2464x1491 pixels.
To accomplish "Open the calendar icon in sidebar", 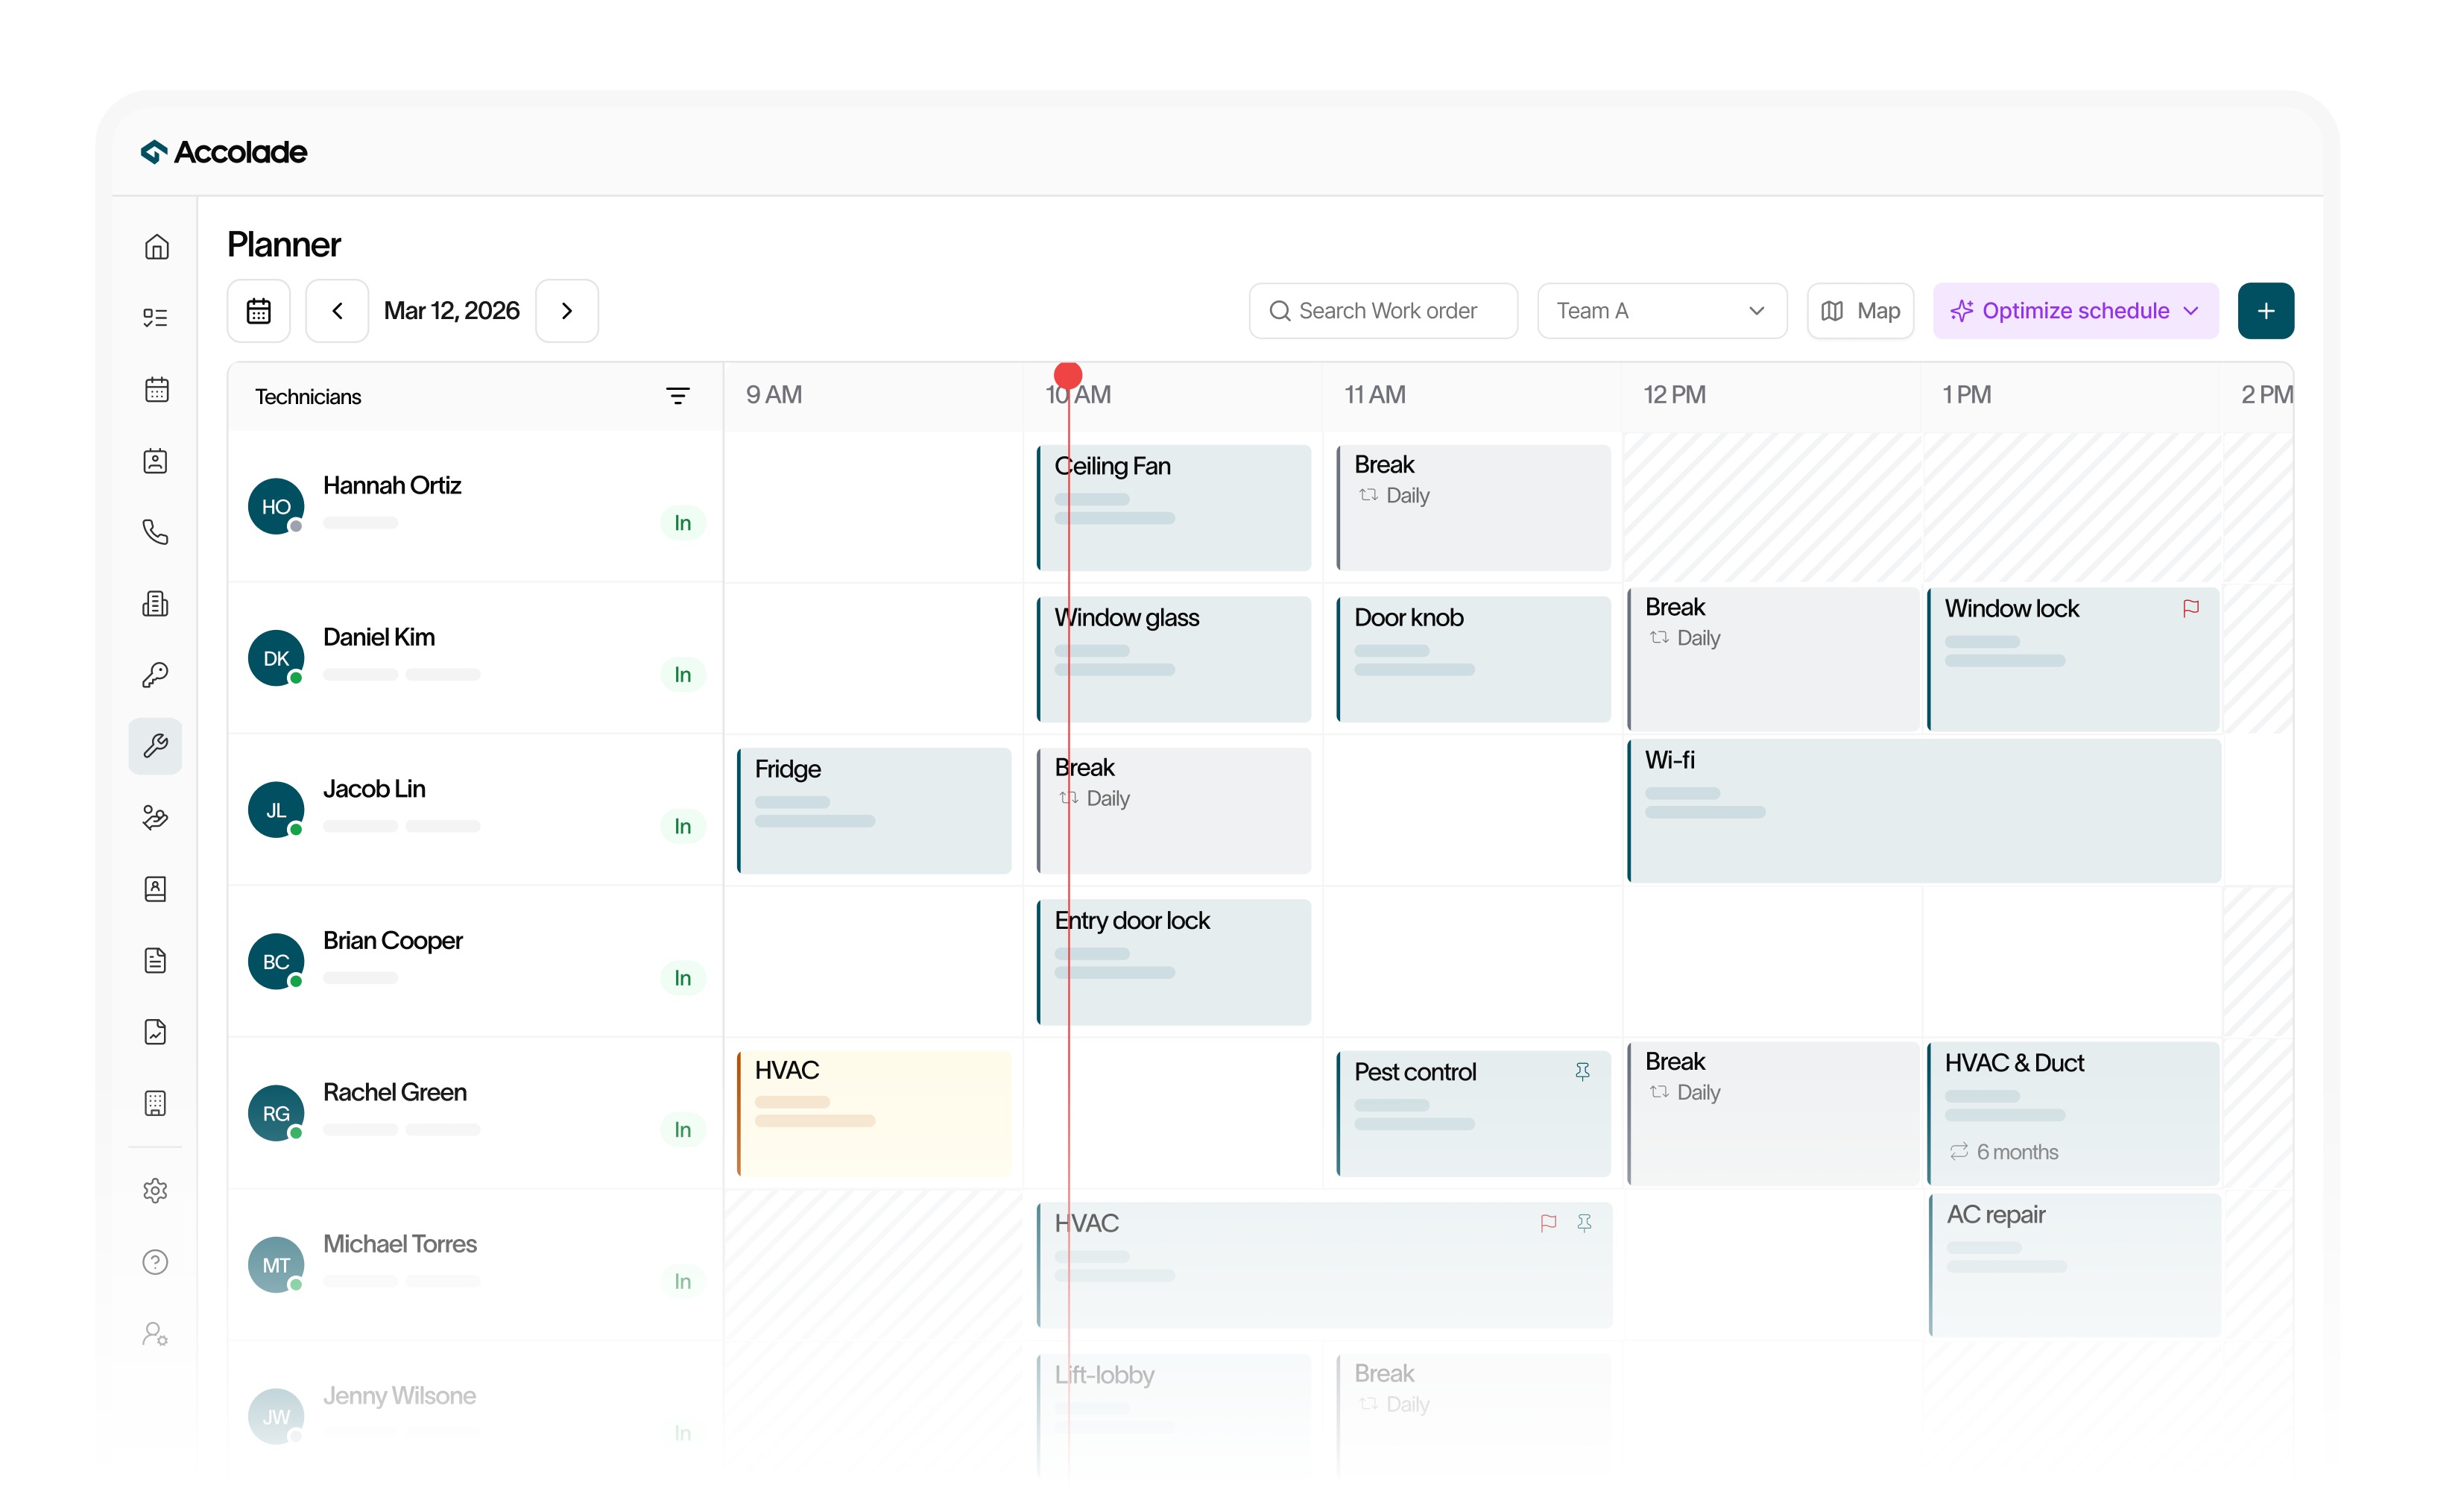I will 156,390.
